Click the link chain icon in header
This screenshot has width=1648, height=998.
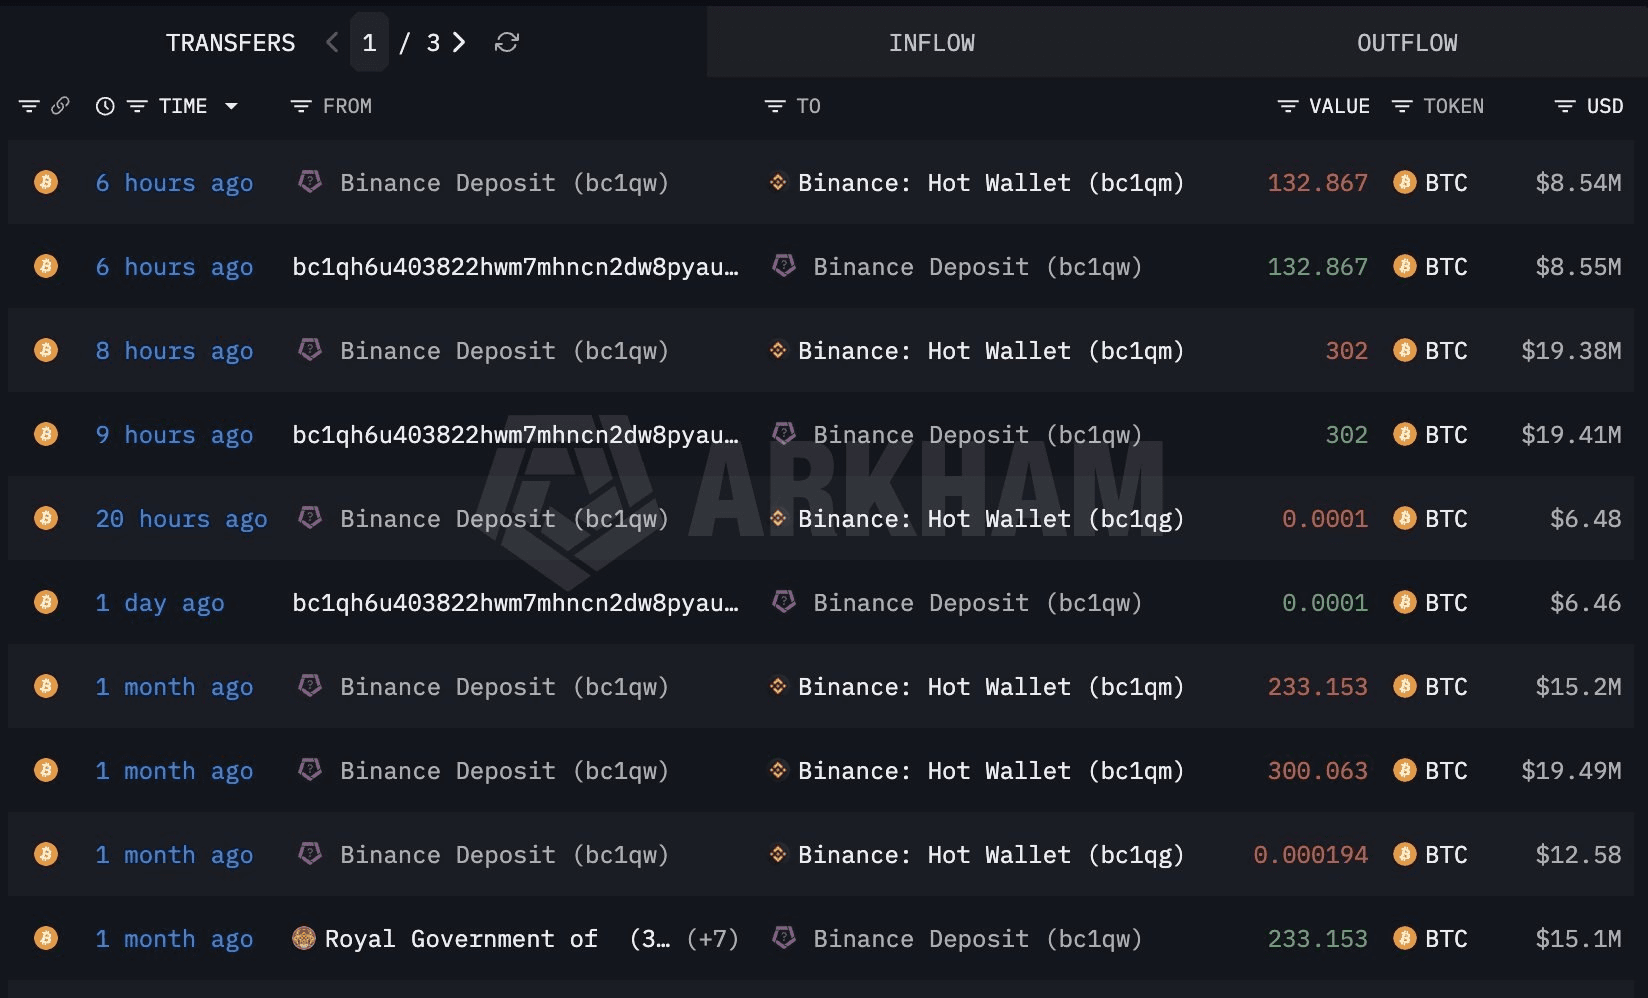click(x=60, y=105)
